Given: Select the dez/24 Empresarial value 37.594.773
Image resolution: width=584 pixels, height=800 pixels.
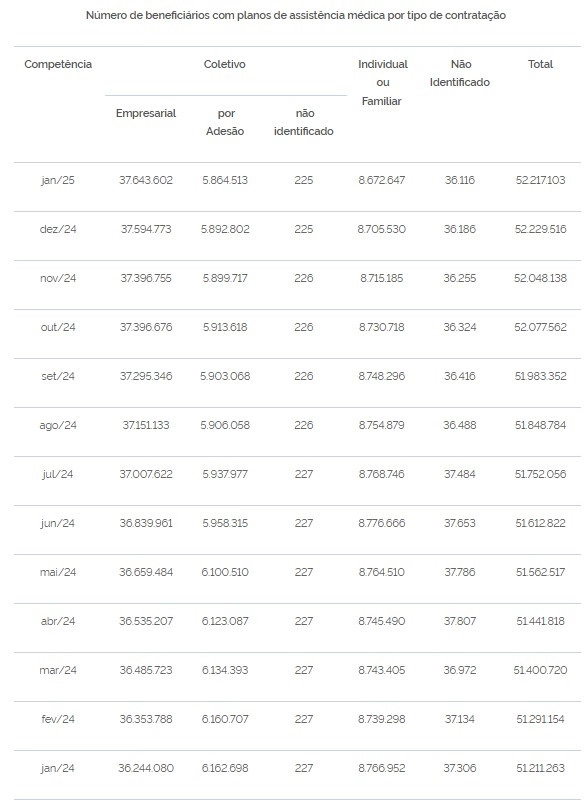Looking at the screenshot, I should click(146, 229).
